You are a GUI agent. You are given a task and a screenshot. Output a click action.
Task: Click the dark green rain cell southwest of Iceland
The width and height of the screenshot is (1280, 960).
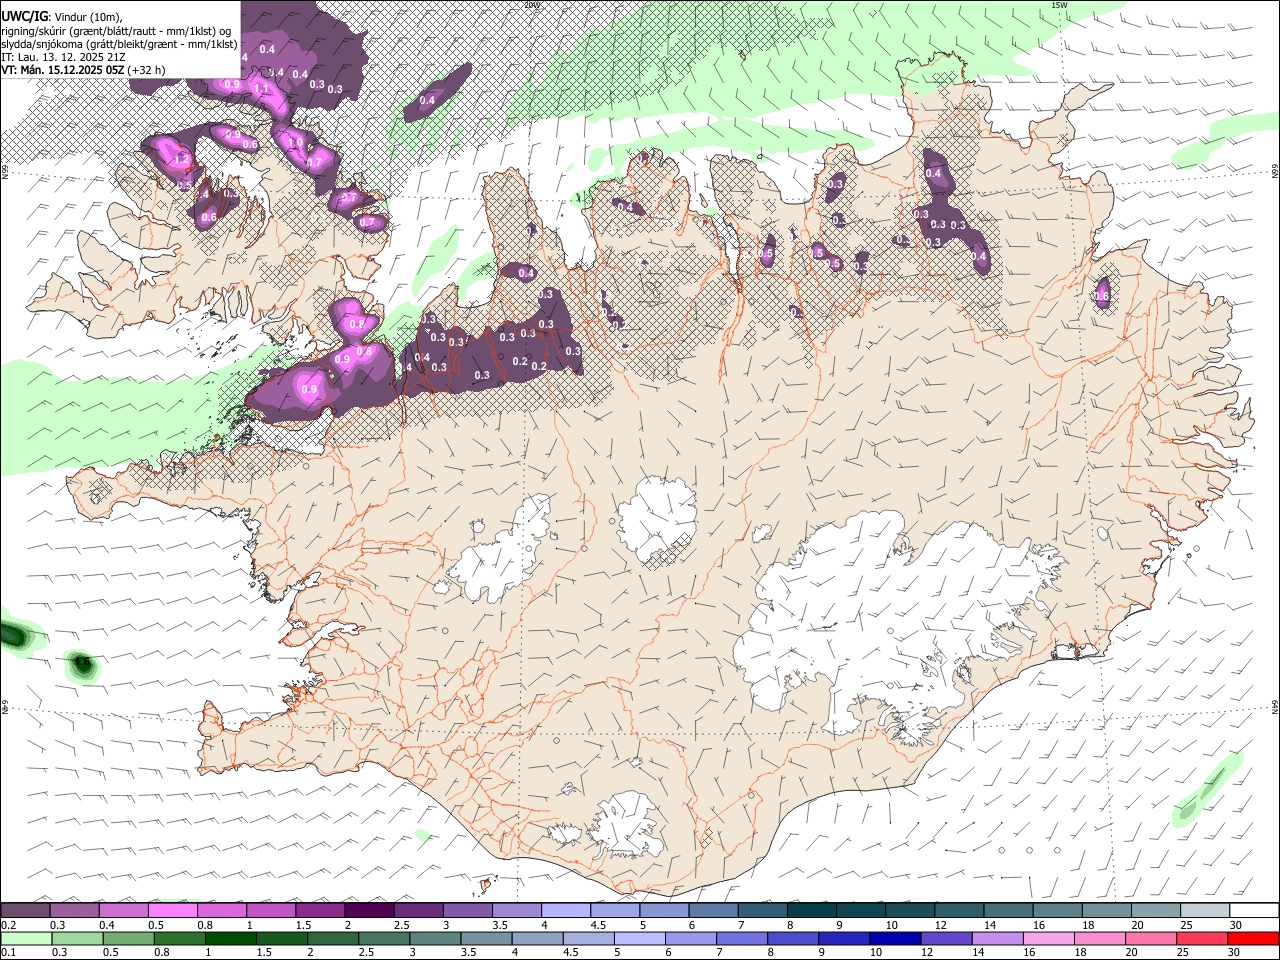pyautogui.click(x=82, y=663)
